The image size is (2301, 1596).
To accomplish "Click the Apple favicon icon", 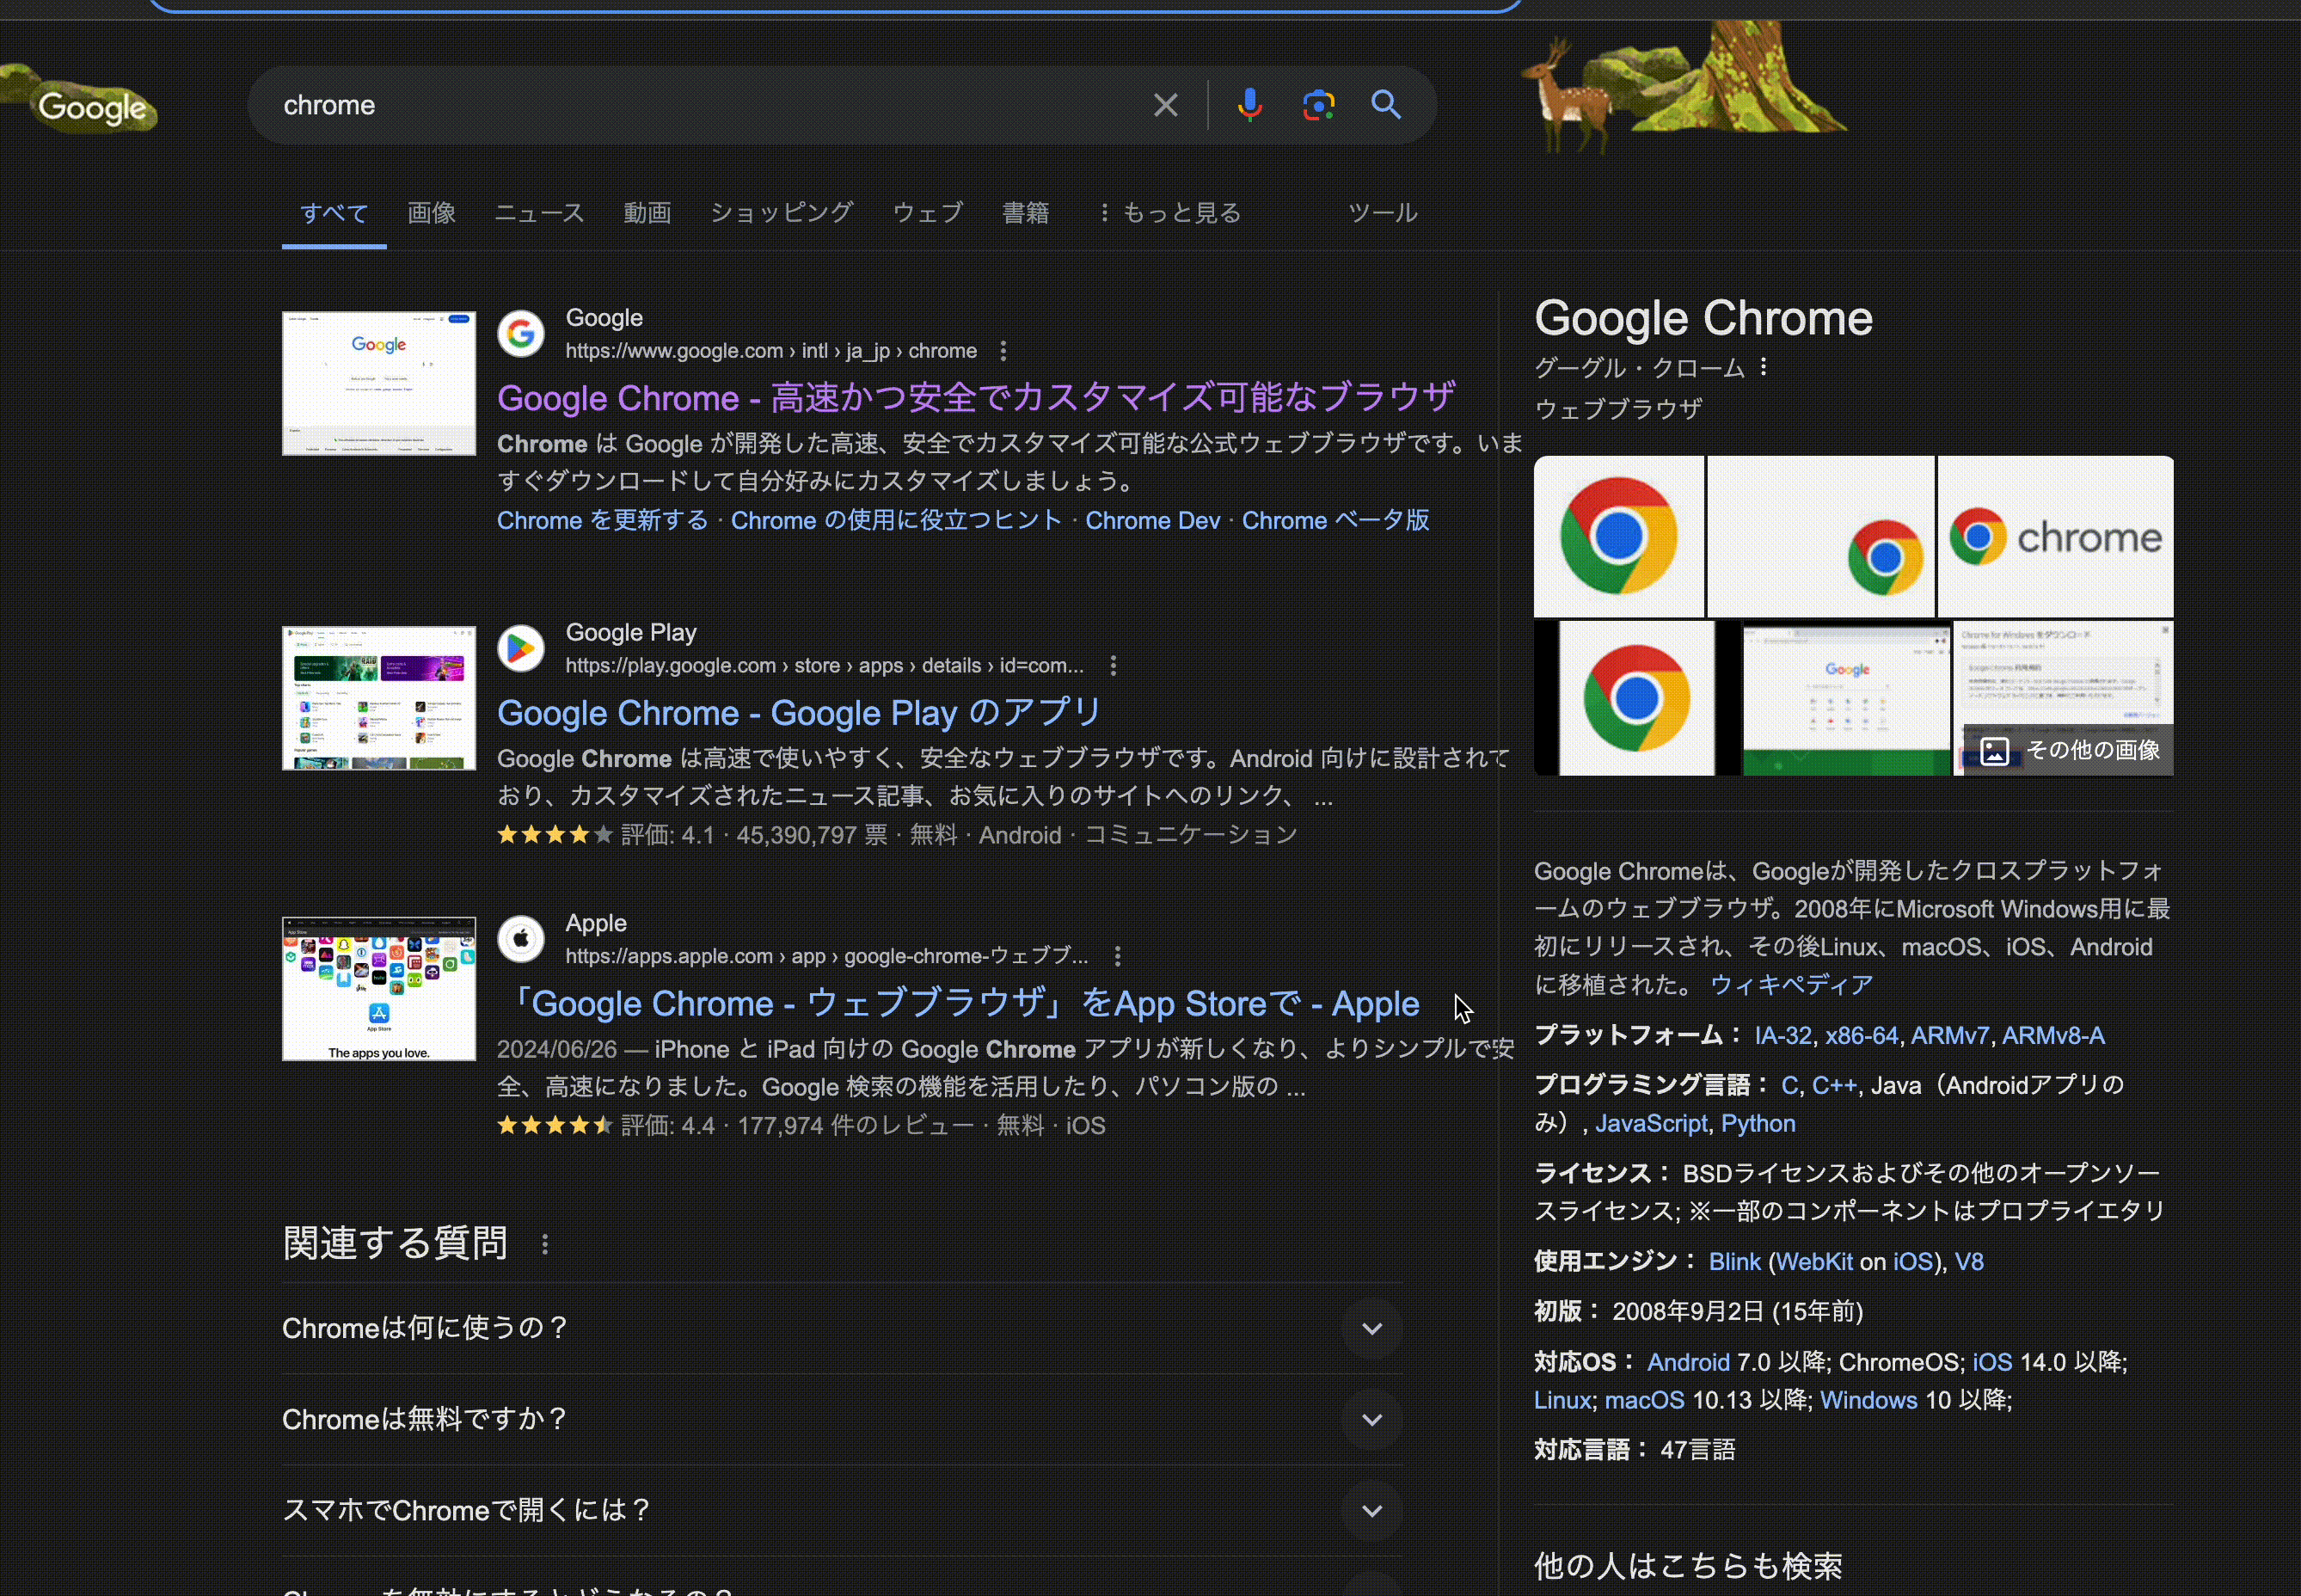I will [x=521, y=939].
